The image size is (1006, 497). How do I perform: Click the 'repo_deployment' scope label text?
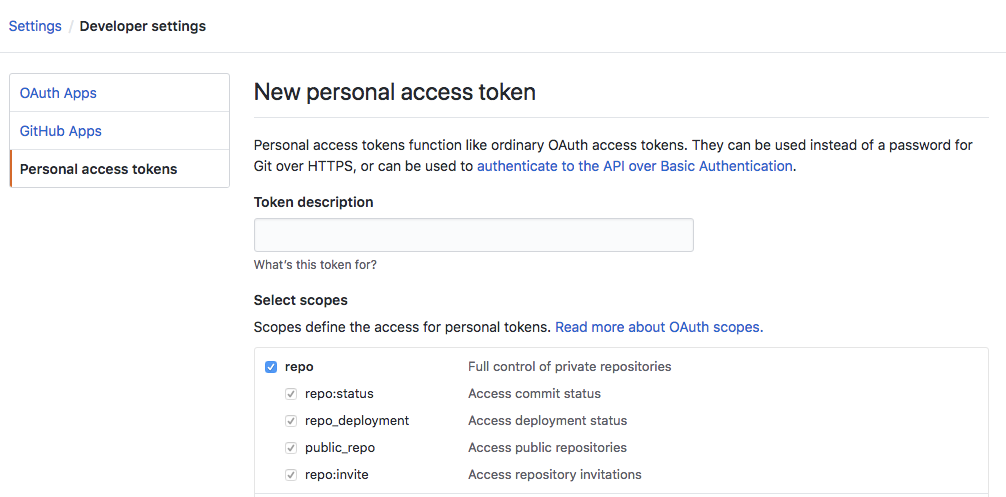tap(357, 421)
